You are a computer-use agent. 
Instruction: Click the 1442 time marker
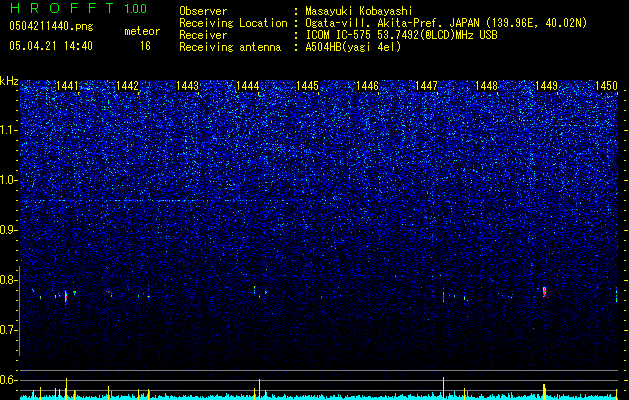coord(127,86)
